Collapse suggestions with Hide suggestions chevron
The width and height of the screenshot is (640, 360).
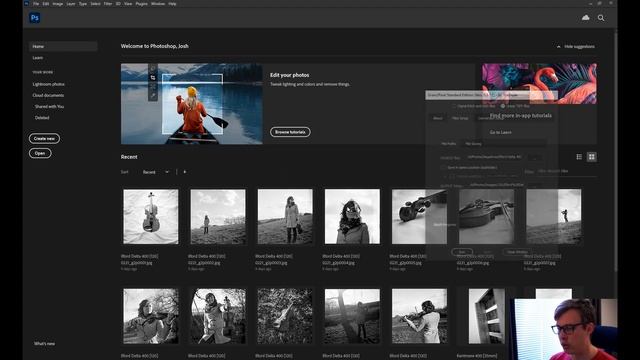click(576, 47)
